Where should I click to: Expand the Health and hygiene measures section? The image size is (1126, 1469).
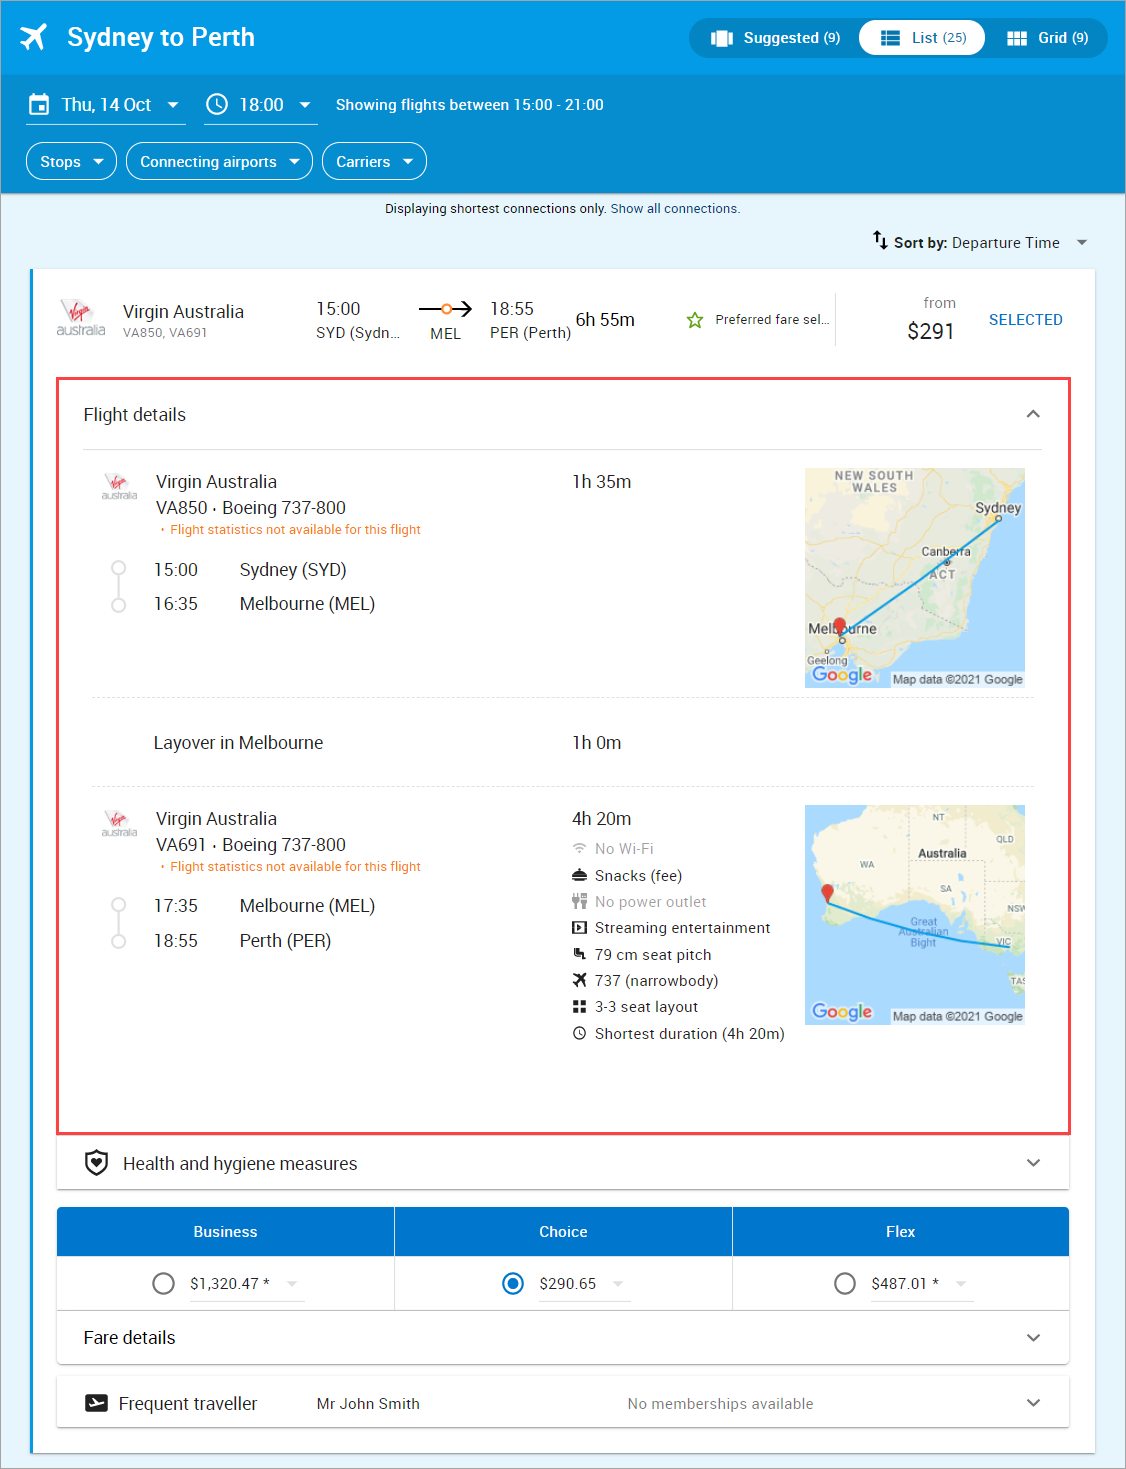(x=1033, y=1163)
